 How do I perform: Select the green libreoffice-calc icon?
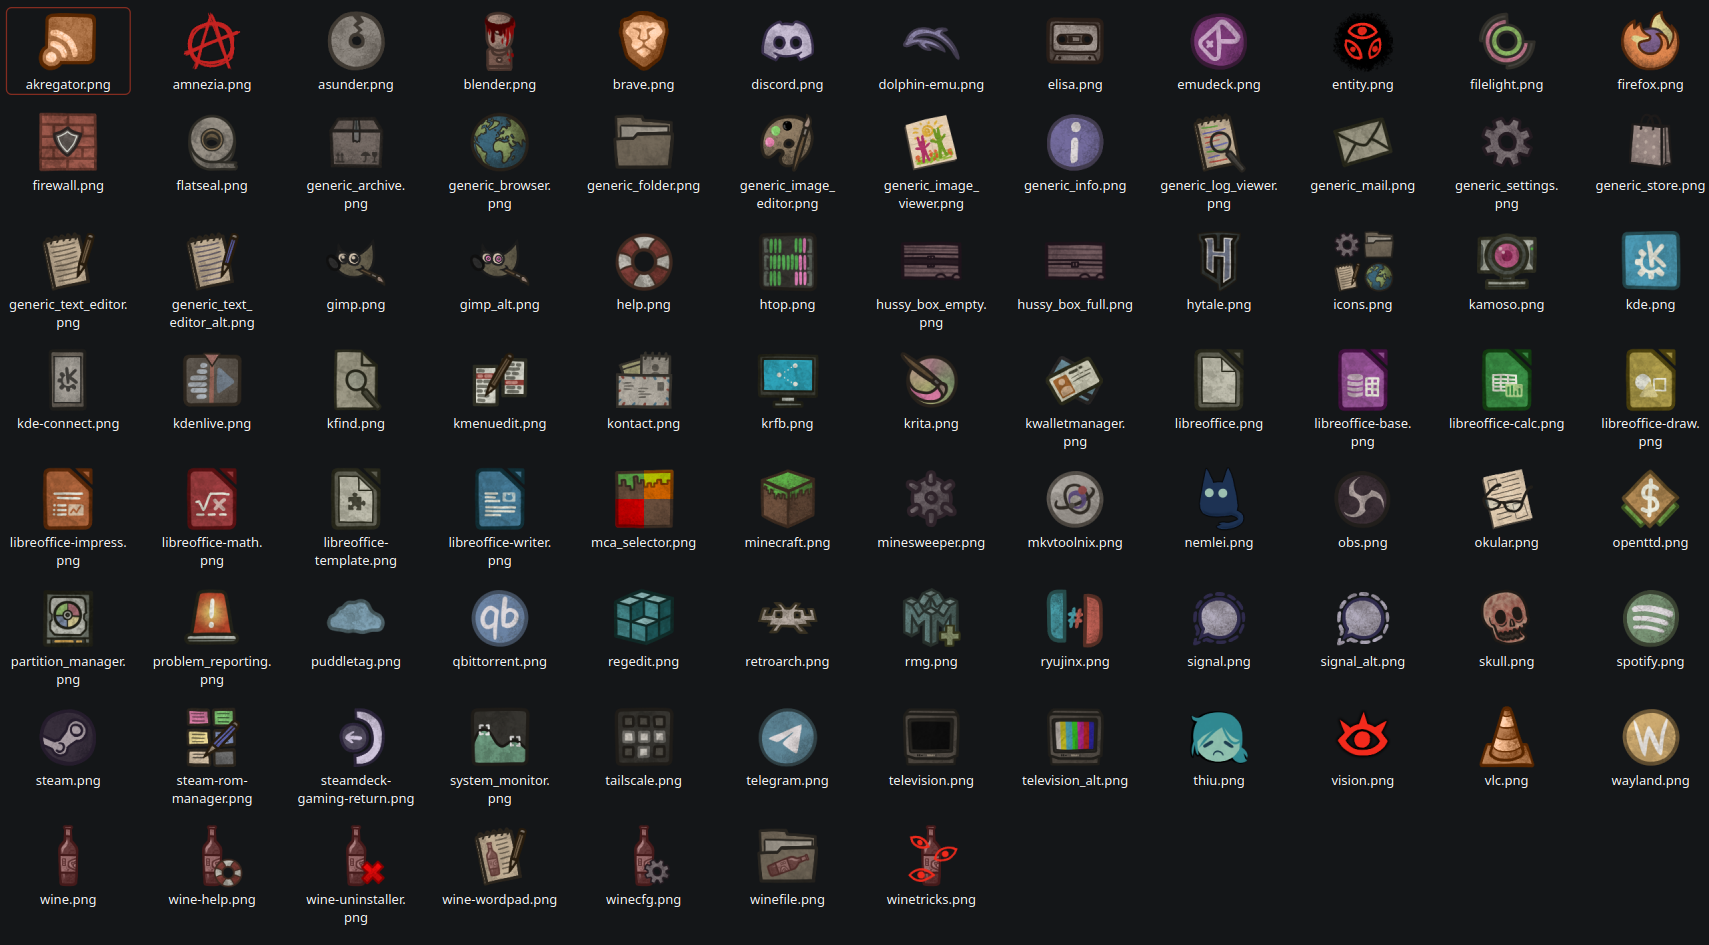point(1507,380)
